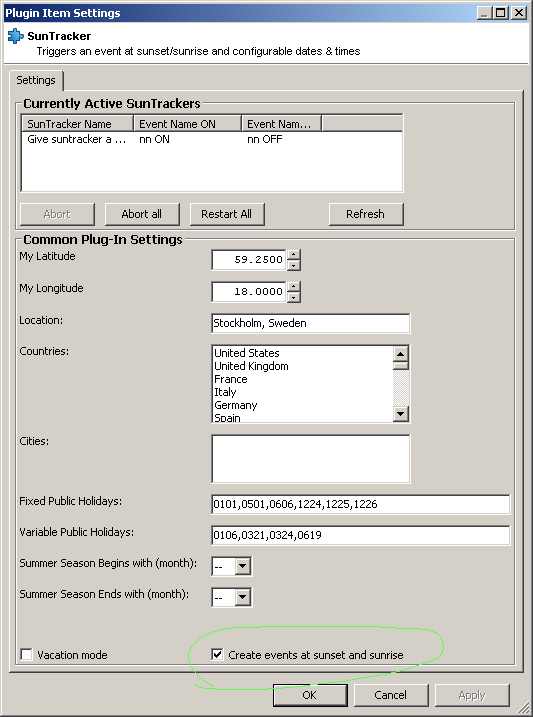Uncheck Create events at sunset and sunrise
This screenshot has height=717, width=533.
(x=217, y=654)
